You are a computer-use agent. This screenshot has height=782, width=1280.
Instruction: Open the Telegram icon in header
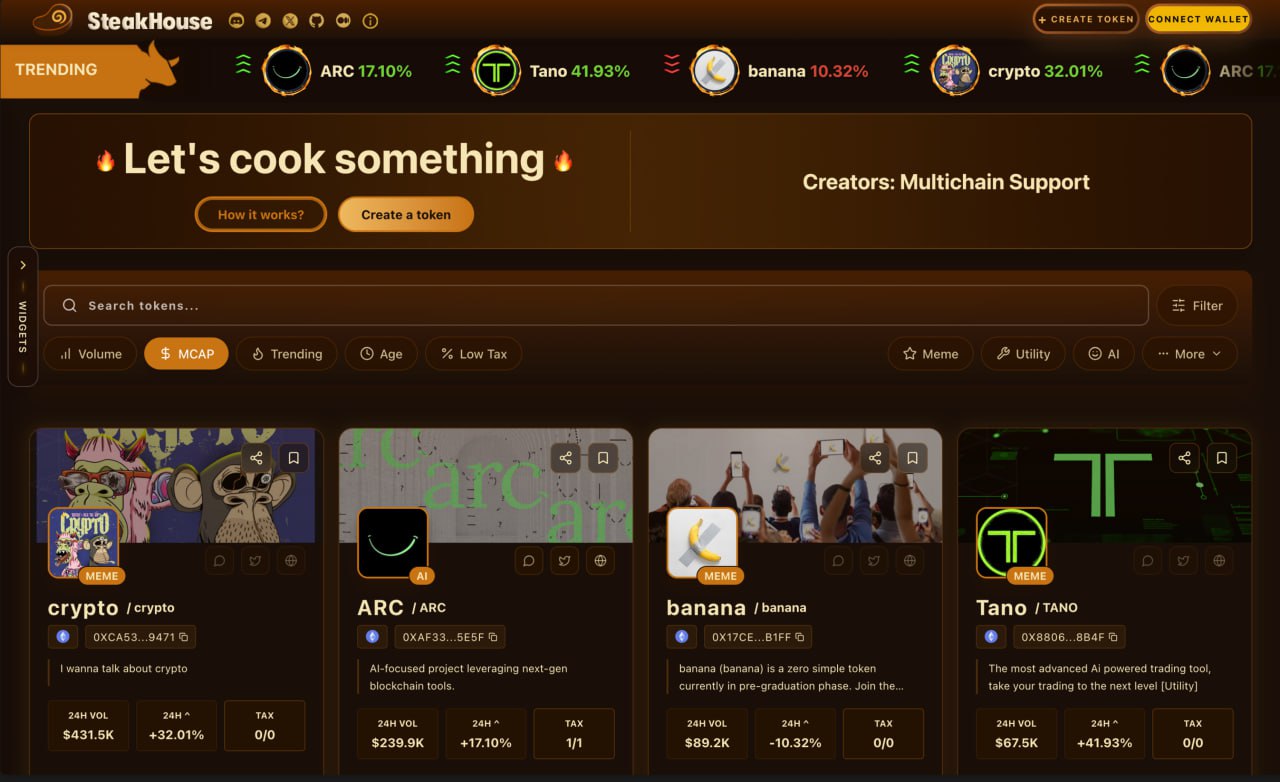(x=263, y=20)
